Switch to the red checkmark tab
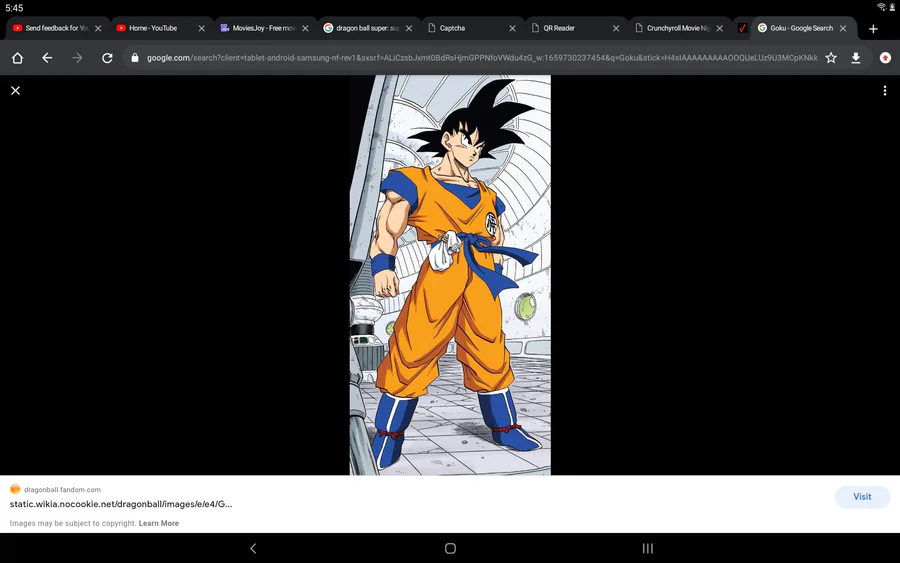The width and height of the screenshot is (900, 563). (742, 28)
